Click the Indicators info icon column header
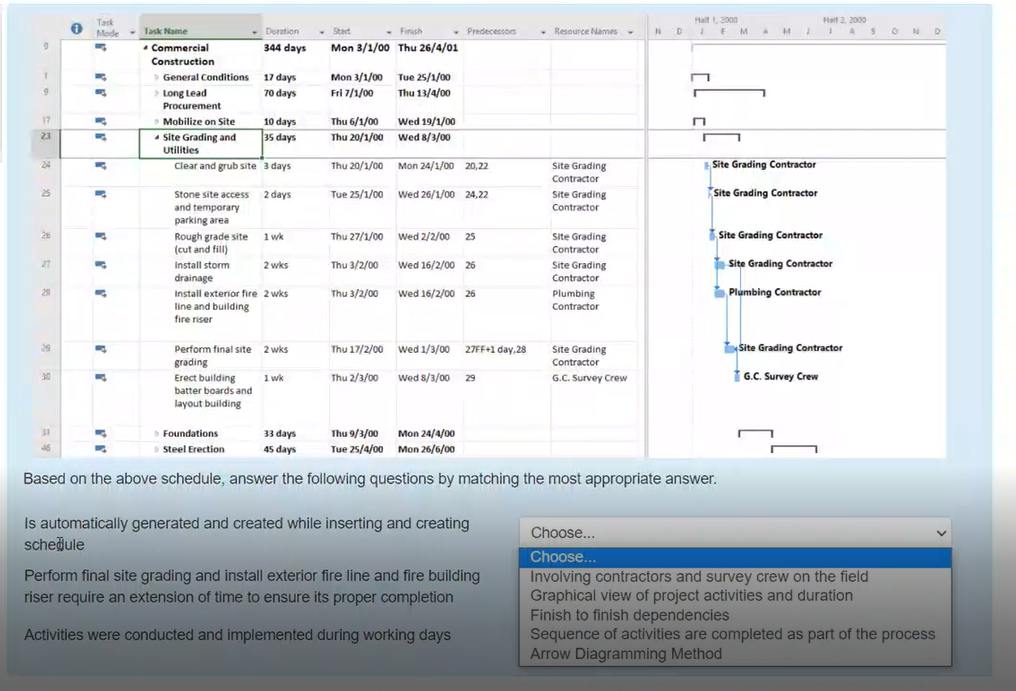The height and width of the screenshot is (691, 1016). click(x=77, y=29)
